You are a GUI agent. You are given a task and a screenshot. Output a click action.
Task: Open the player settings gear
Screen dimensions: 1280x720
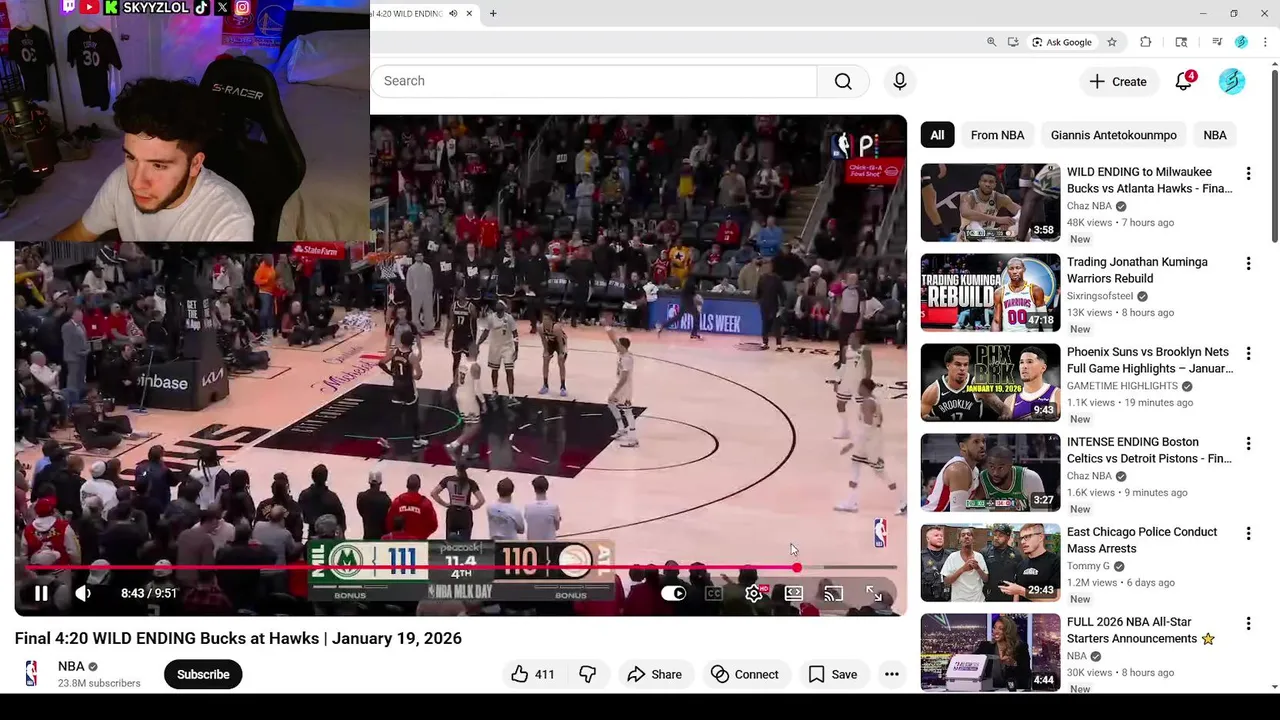click(x=754, y=593)
